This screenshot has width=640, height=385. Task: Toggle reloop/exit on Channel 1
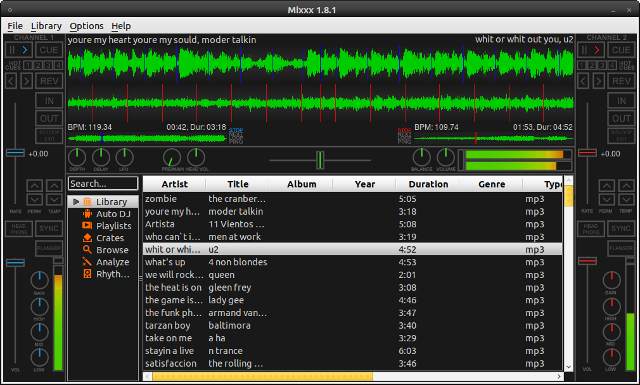tap(49, 136)
